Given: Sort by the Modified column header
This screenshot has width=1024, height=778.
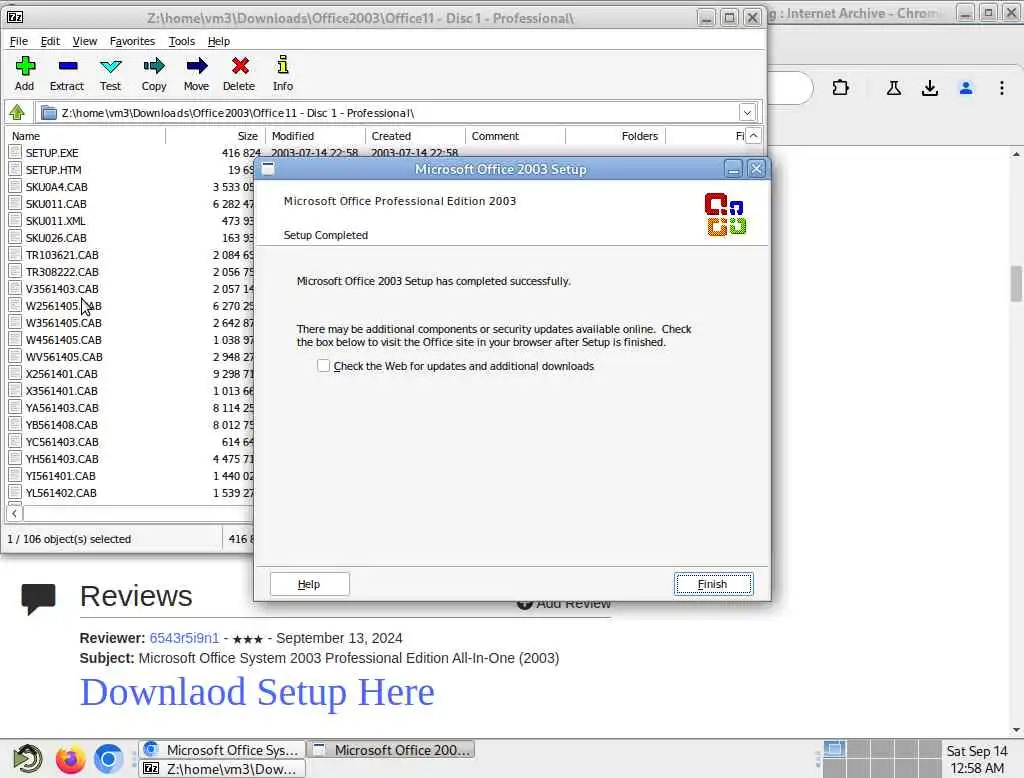Looking at the screenshot, I should [315, 136].
